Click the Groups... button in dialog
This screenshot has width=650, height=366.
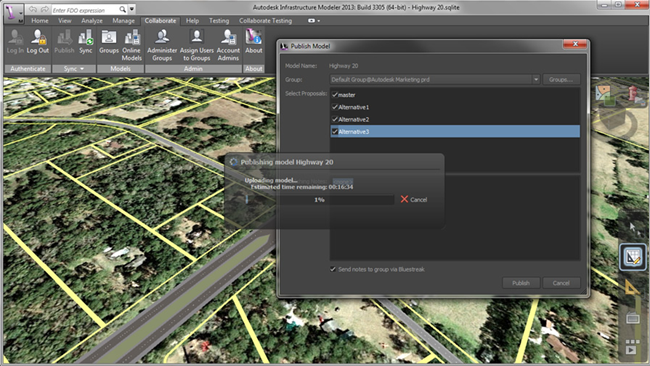[x=561, y=79]
